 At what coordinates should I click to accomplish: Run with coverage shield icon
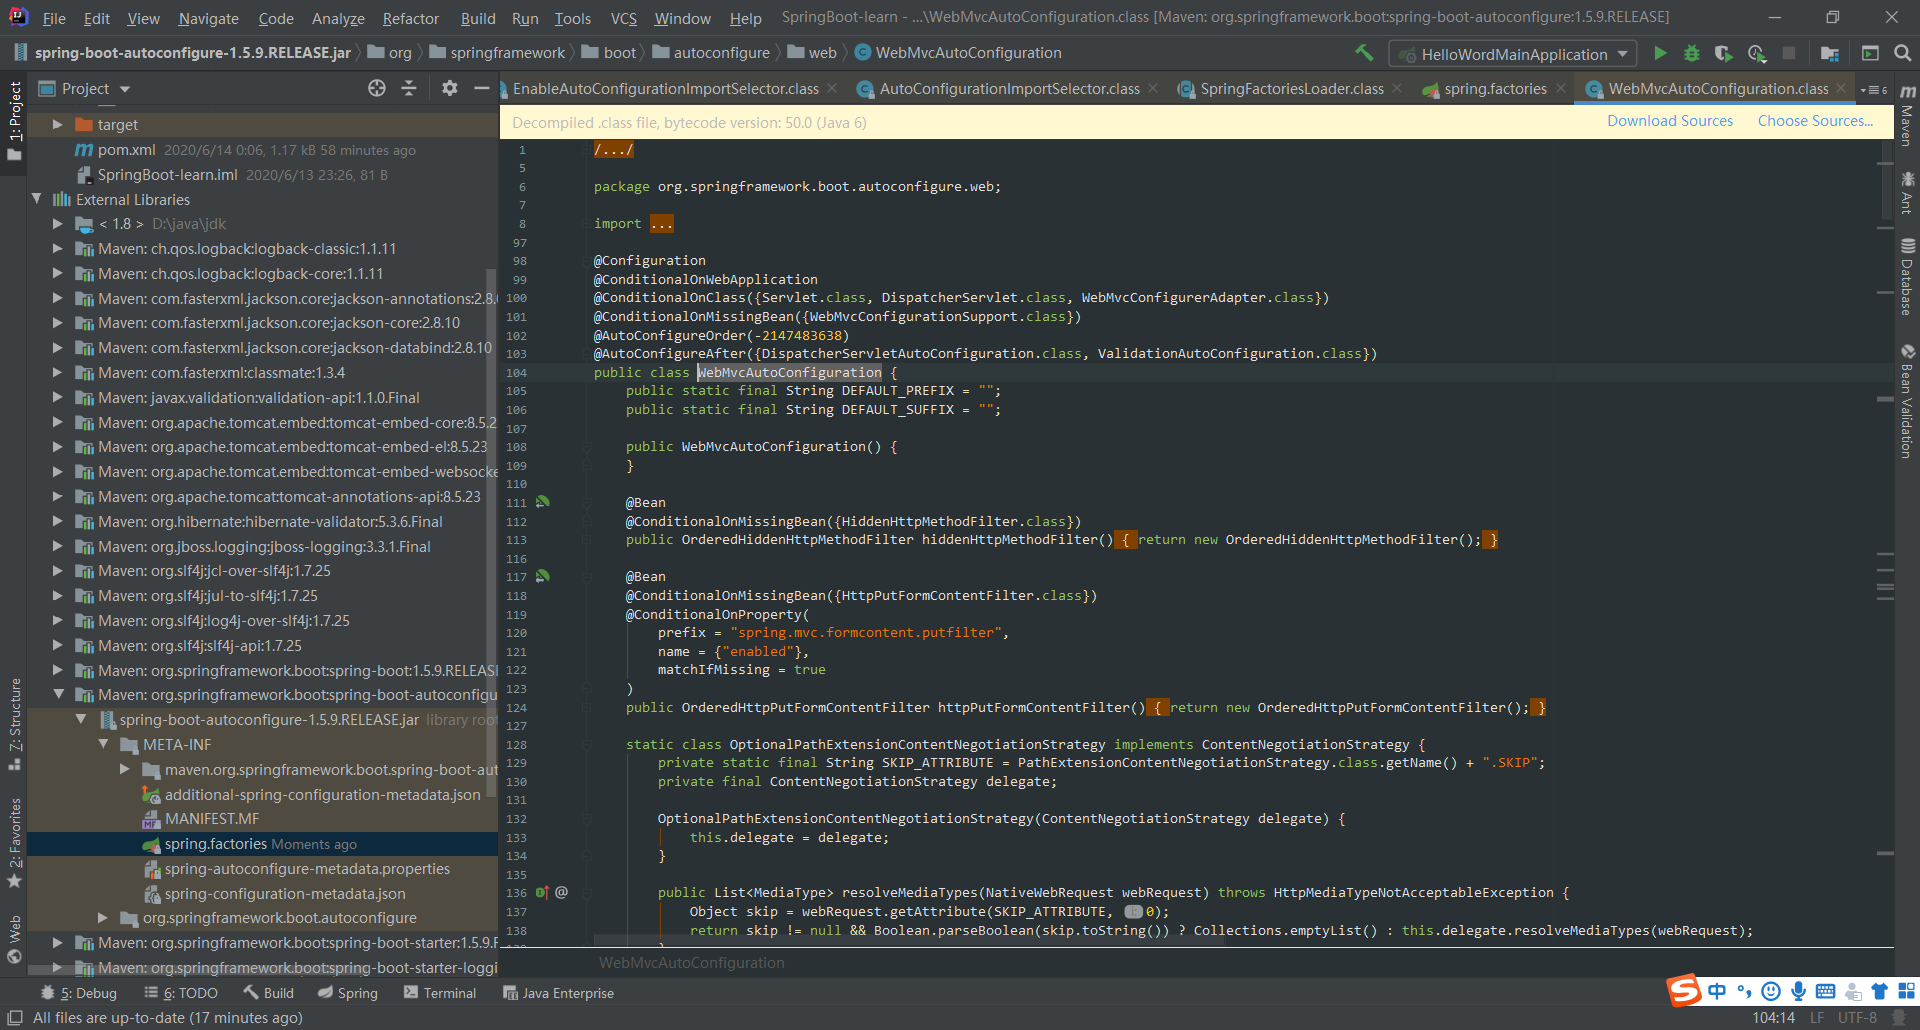point(1723,53)
